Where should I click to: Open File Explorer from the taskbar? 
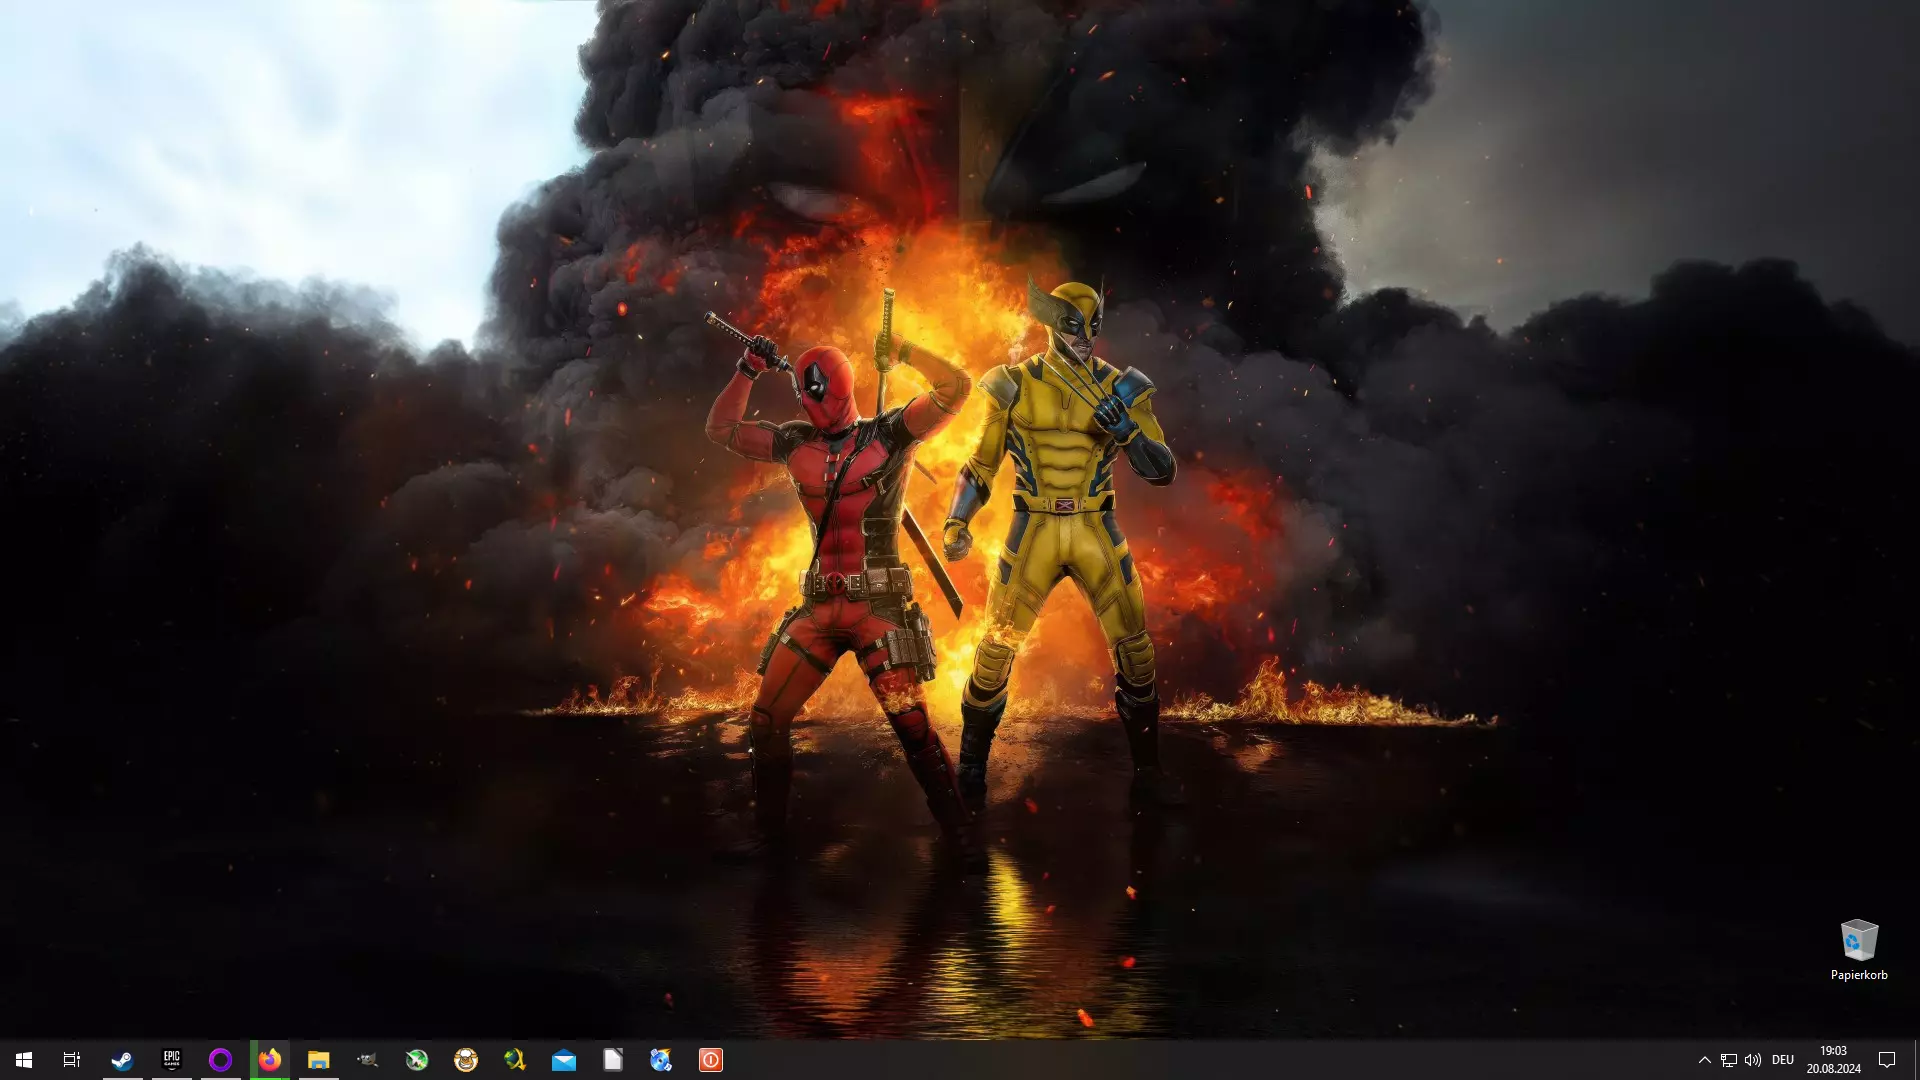point(318,1060)
